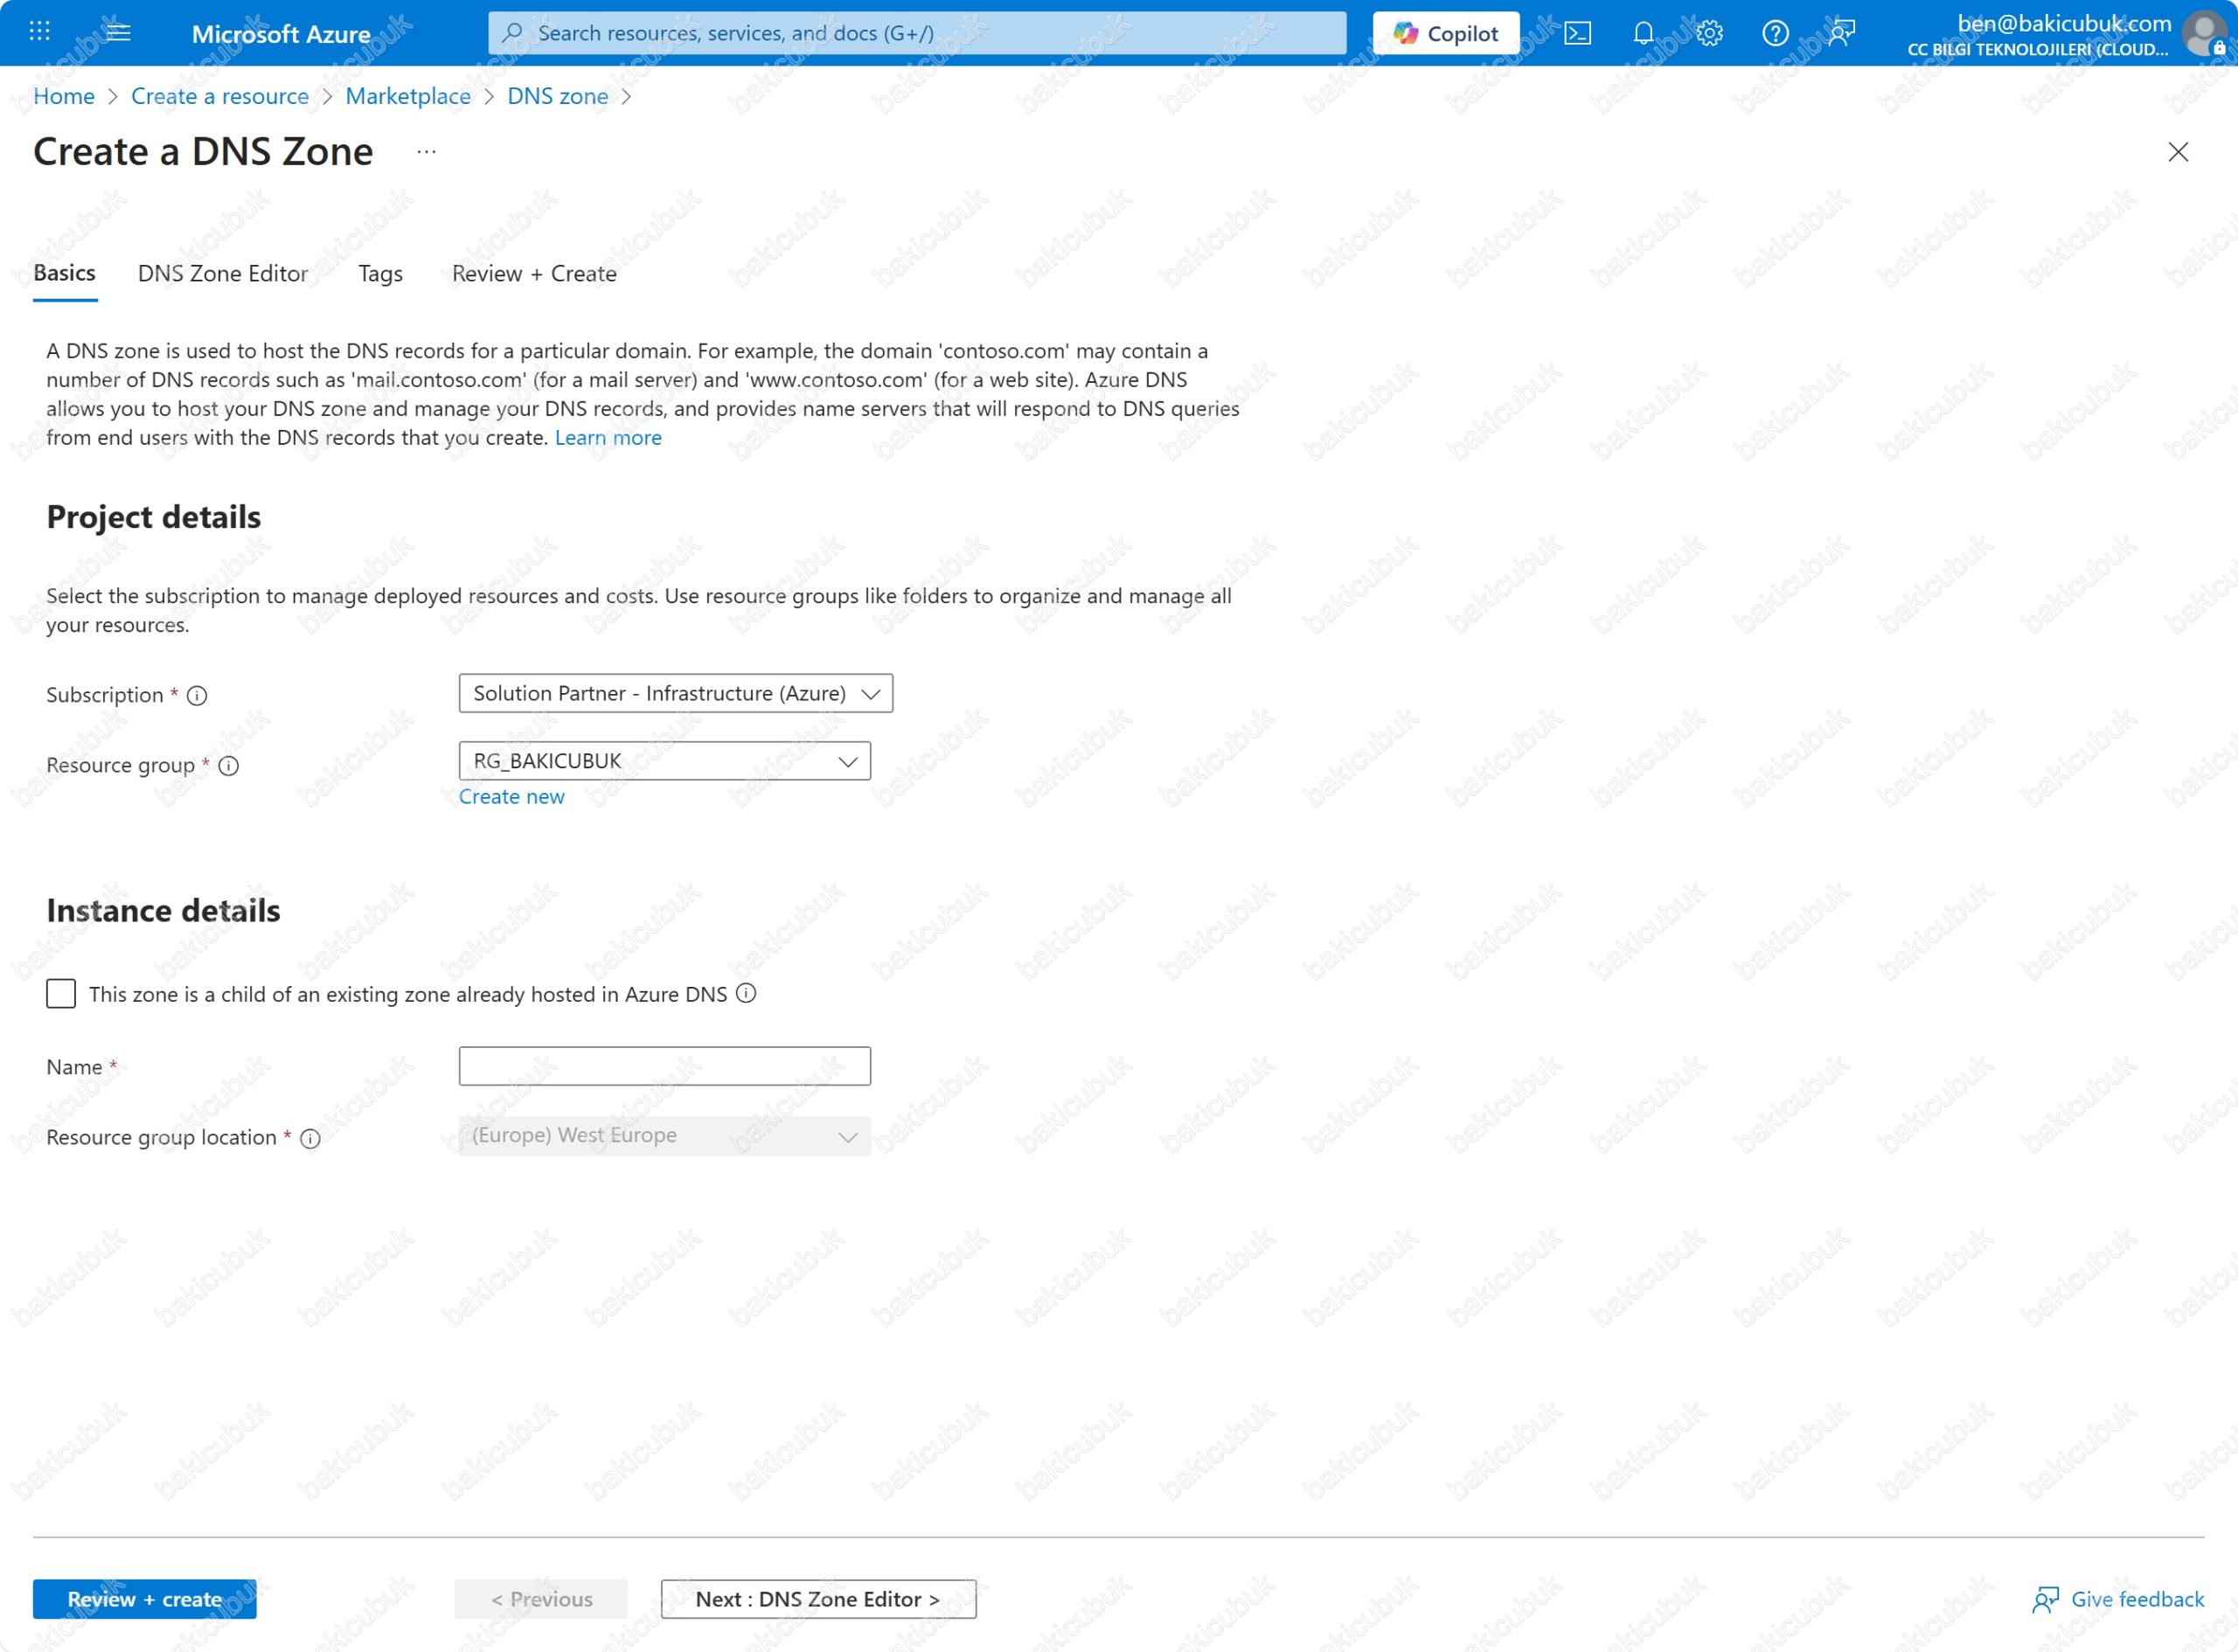Click the Copilot button
2238x1652 pixels.
coord(1445,33)
